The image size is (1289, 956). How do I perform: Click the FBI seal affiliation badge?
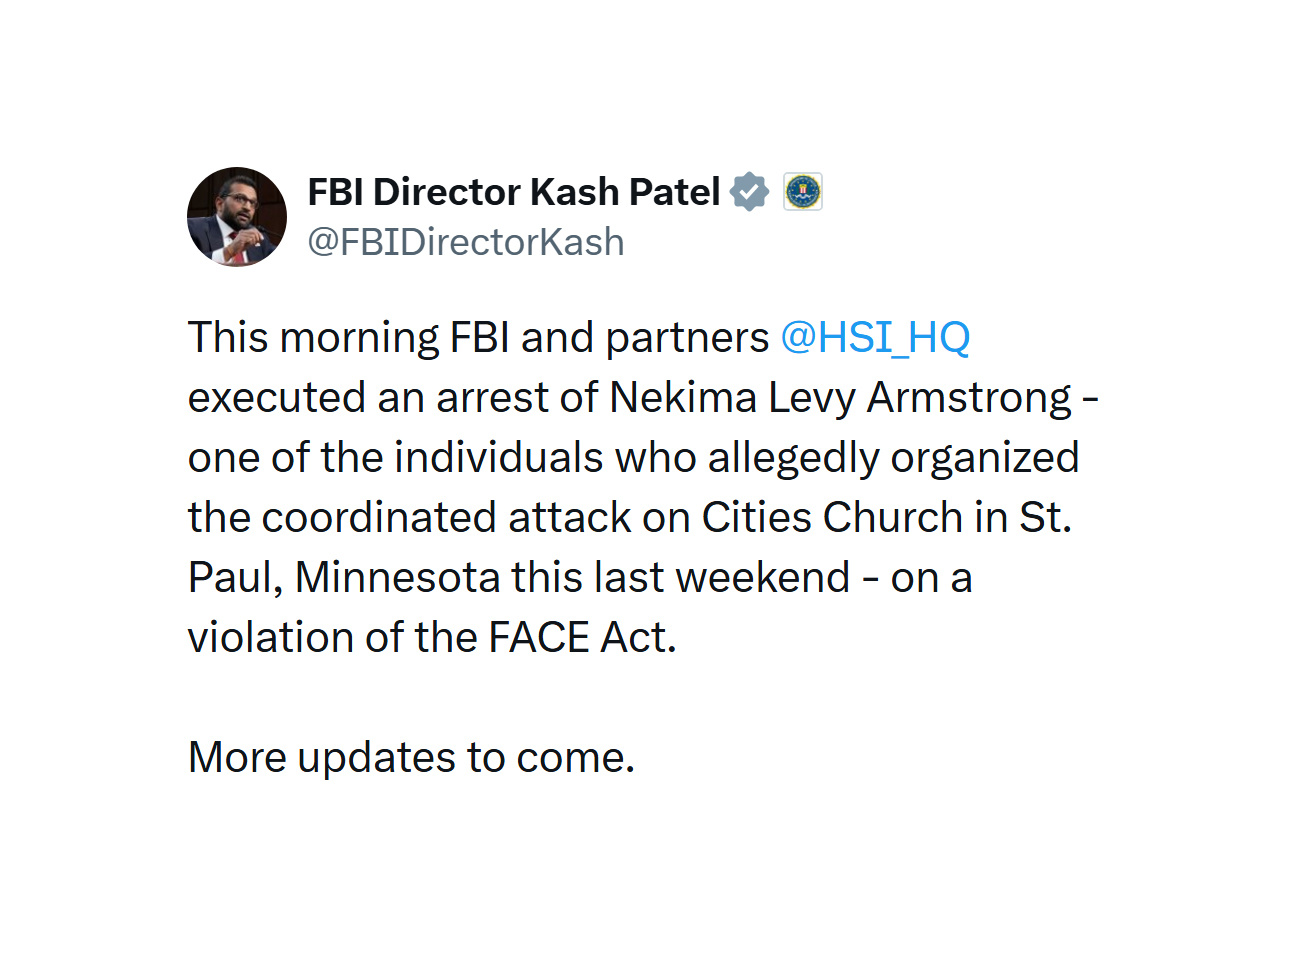(802, 191)
